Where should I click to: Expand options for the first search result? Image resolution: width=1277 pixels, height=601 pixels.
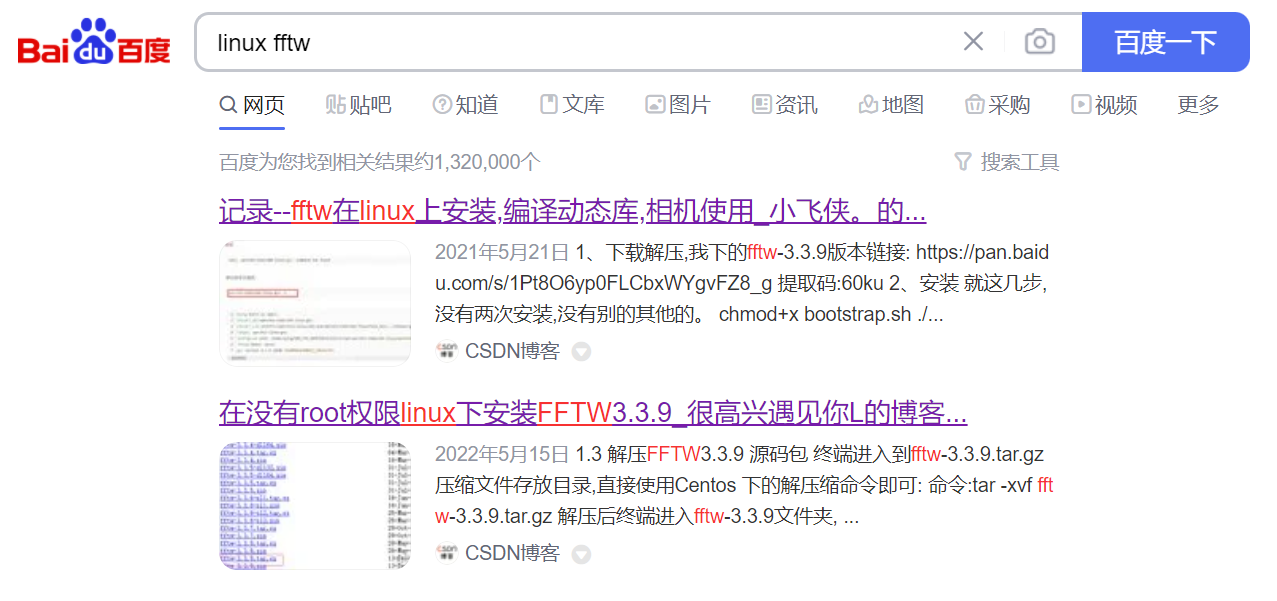(x=581, y=352)
